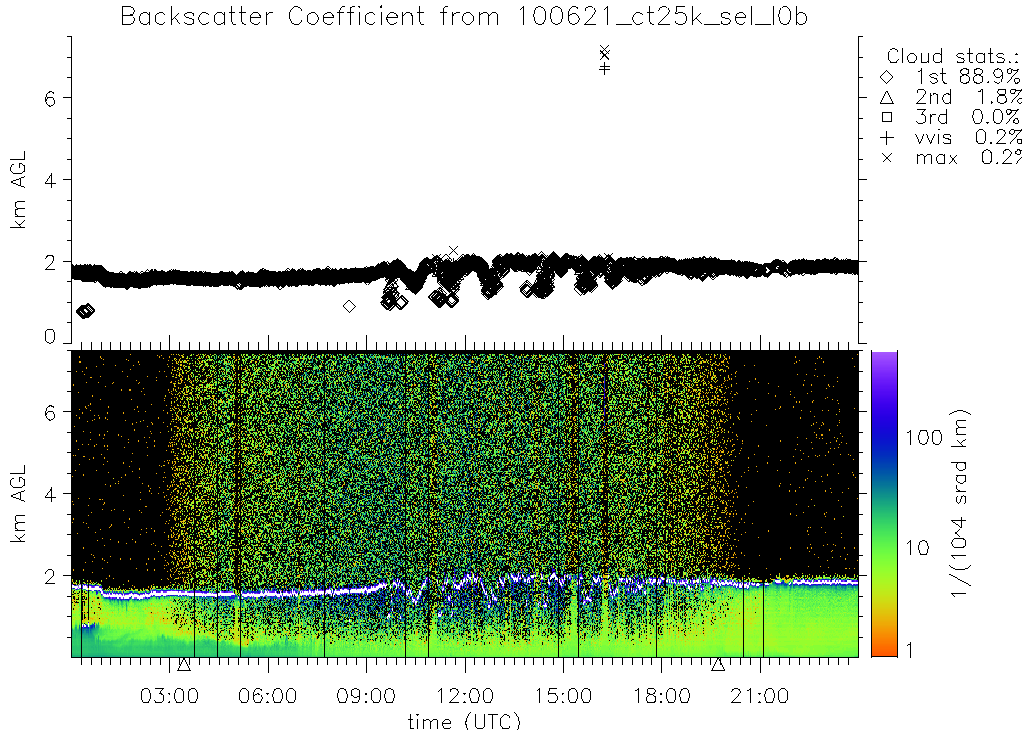The image size is (1022, 730).
Task: Select the triangle marker below axis before 21:00
Action: click(x=718, y=664)
